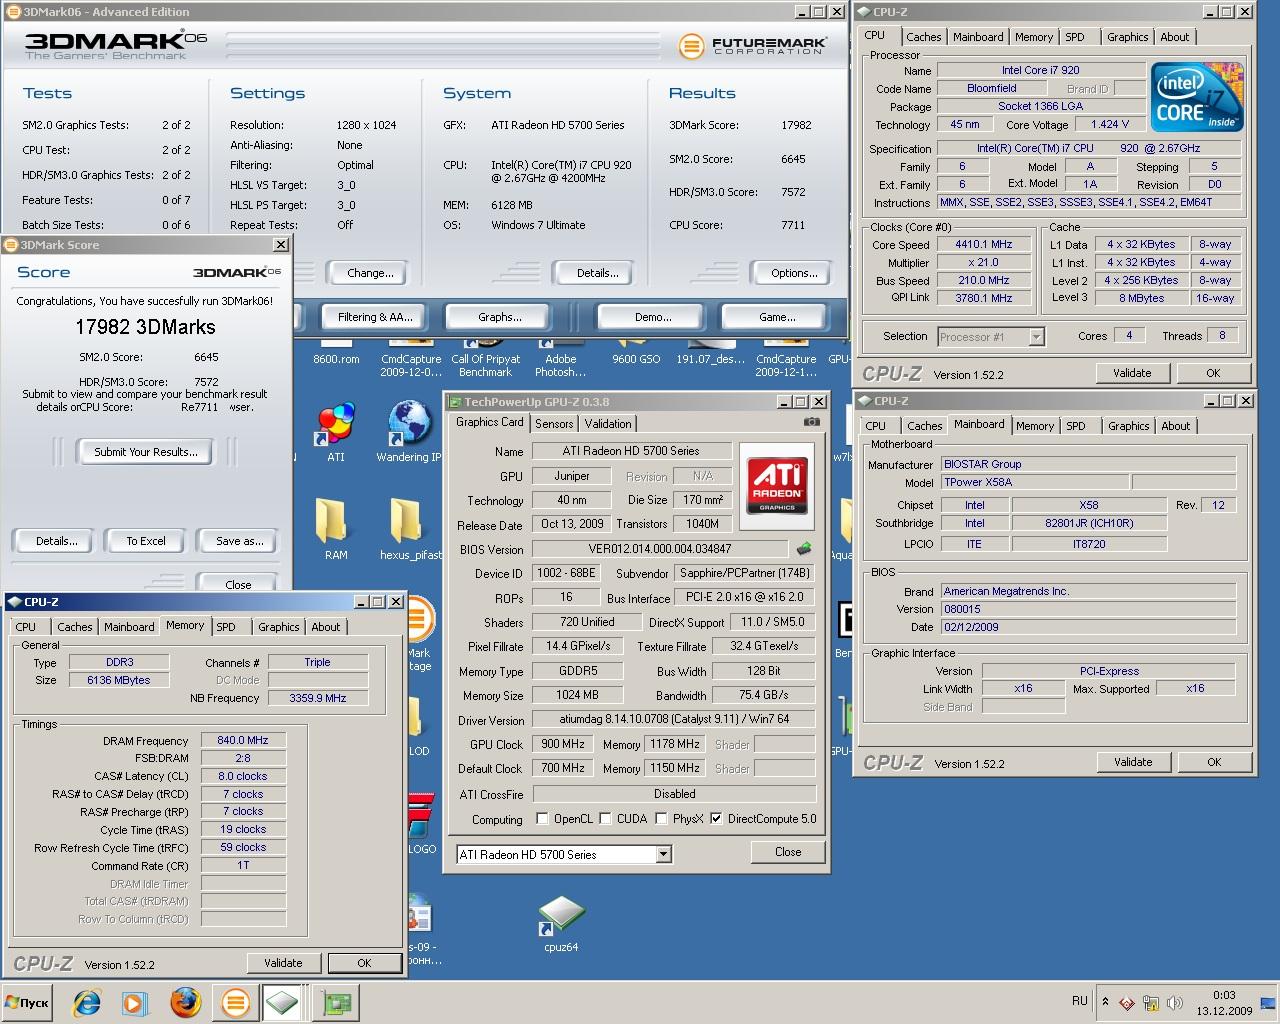Launch the ATI desktop shortcut
Screen dimensions: 1280x1024
[x=336, y=432]
